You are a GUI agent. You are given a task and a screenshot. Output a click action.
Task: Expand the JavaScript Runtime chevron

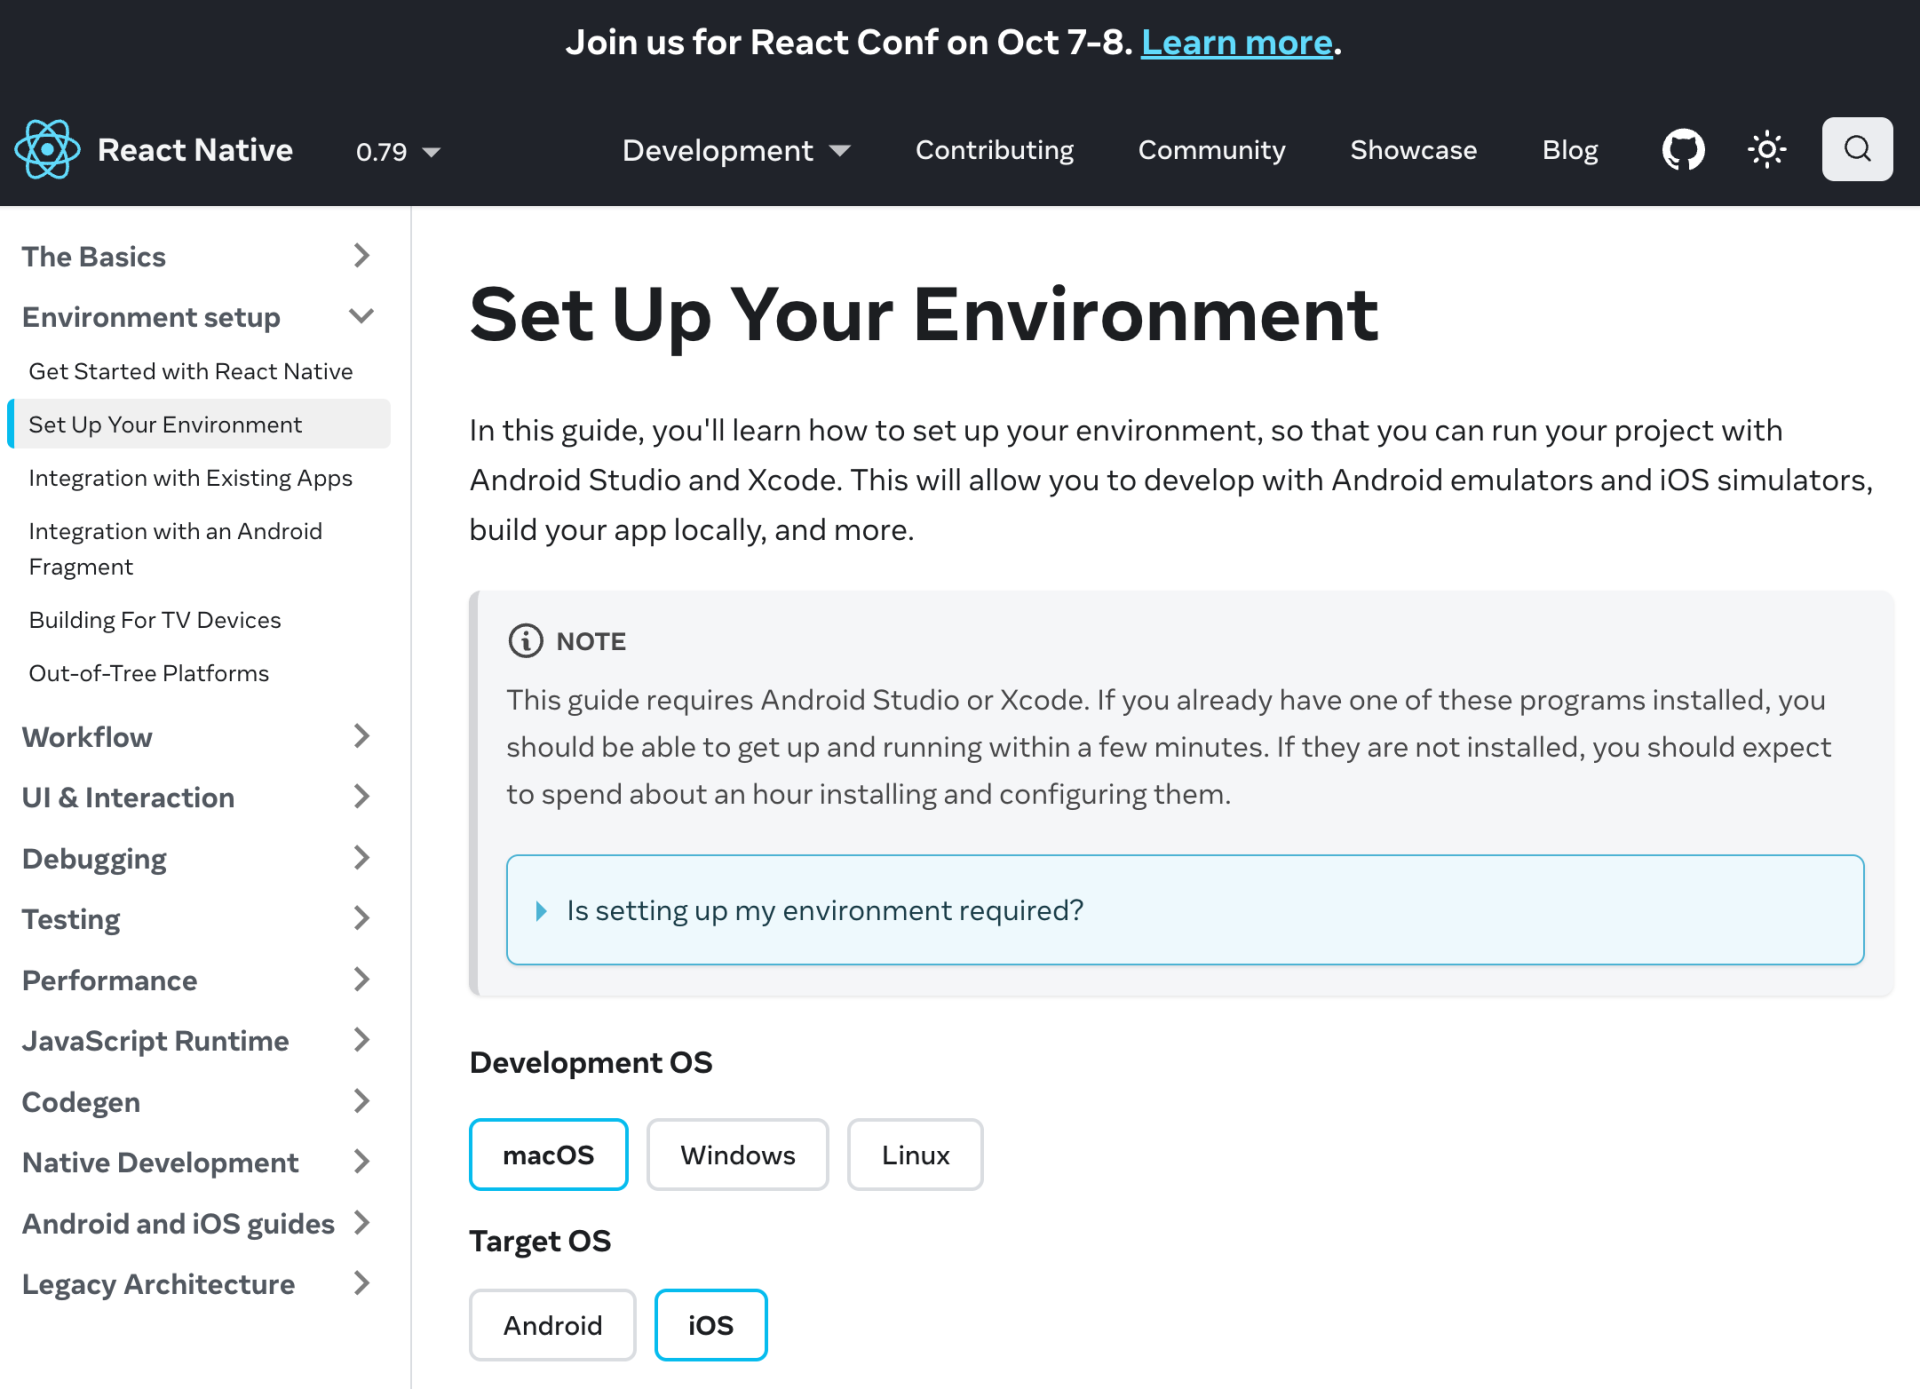(362, 1040)
